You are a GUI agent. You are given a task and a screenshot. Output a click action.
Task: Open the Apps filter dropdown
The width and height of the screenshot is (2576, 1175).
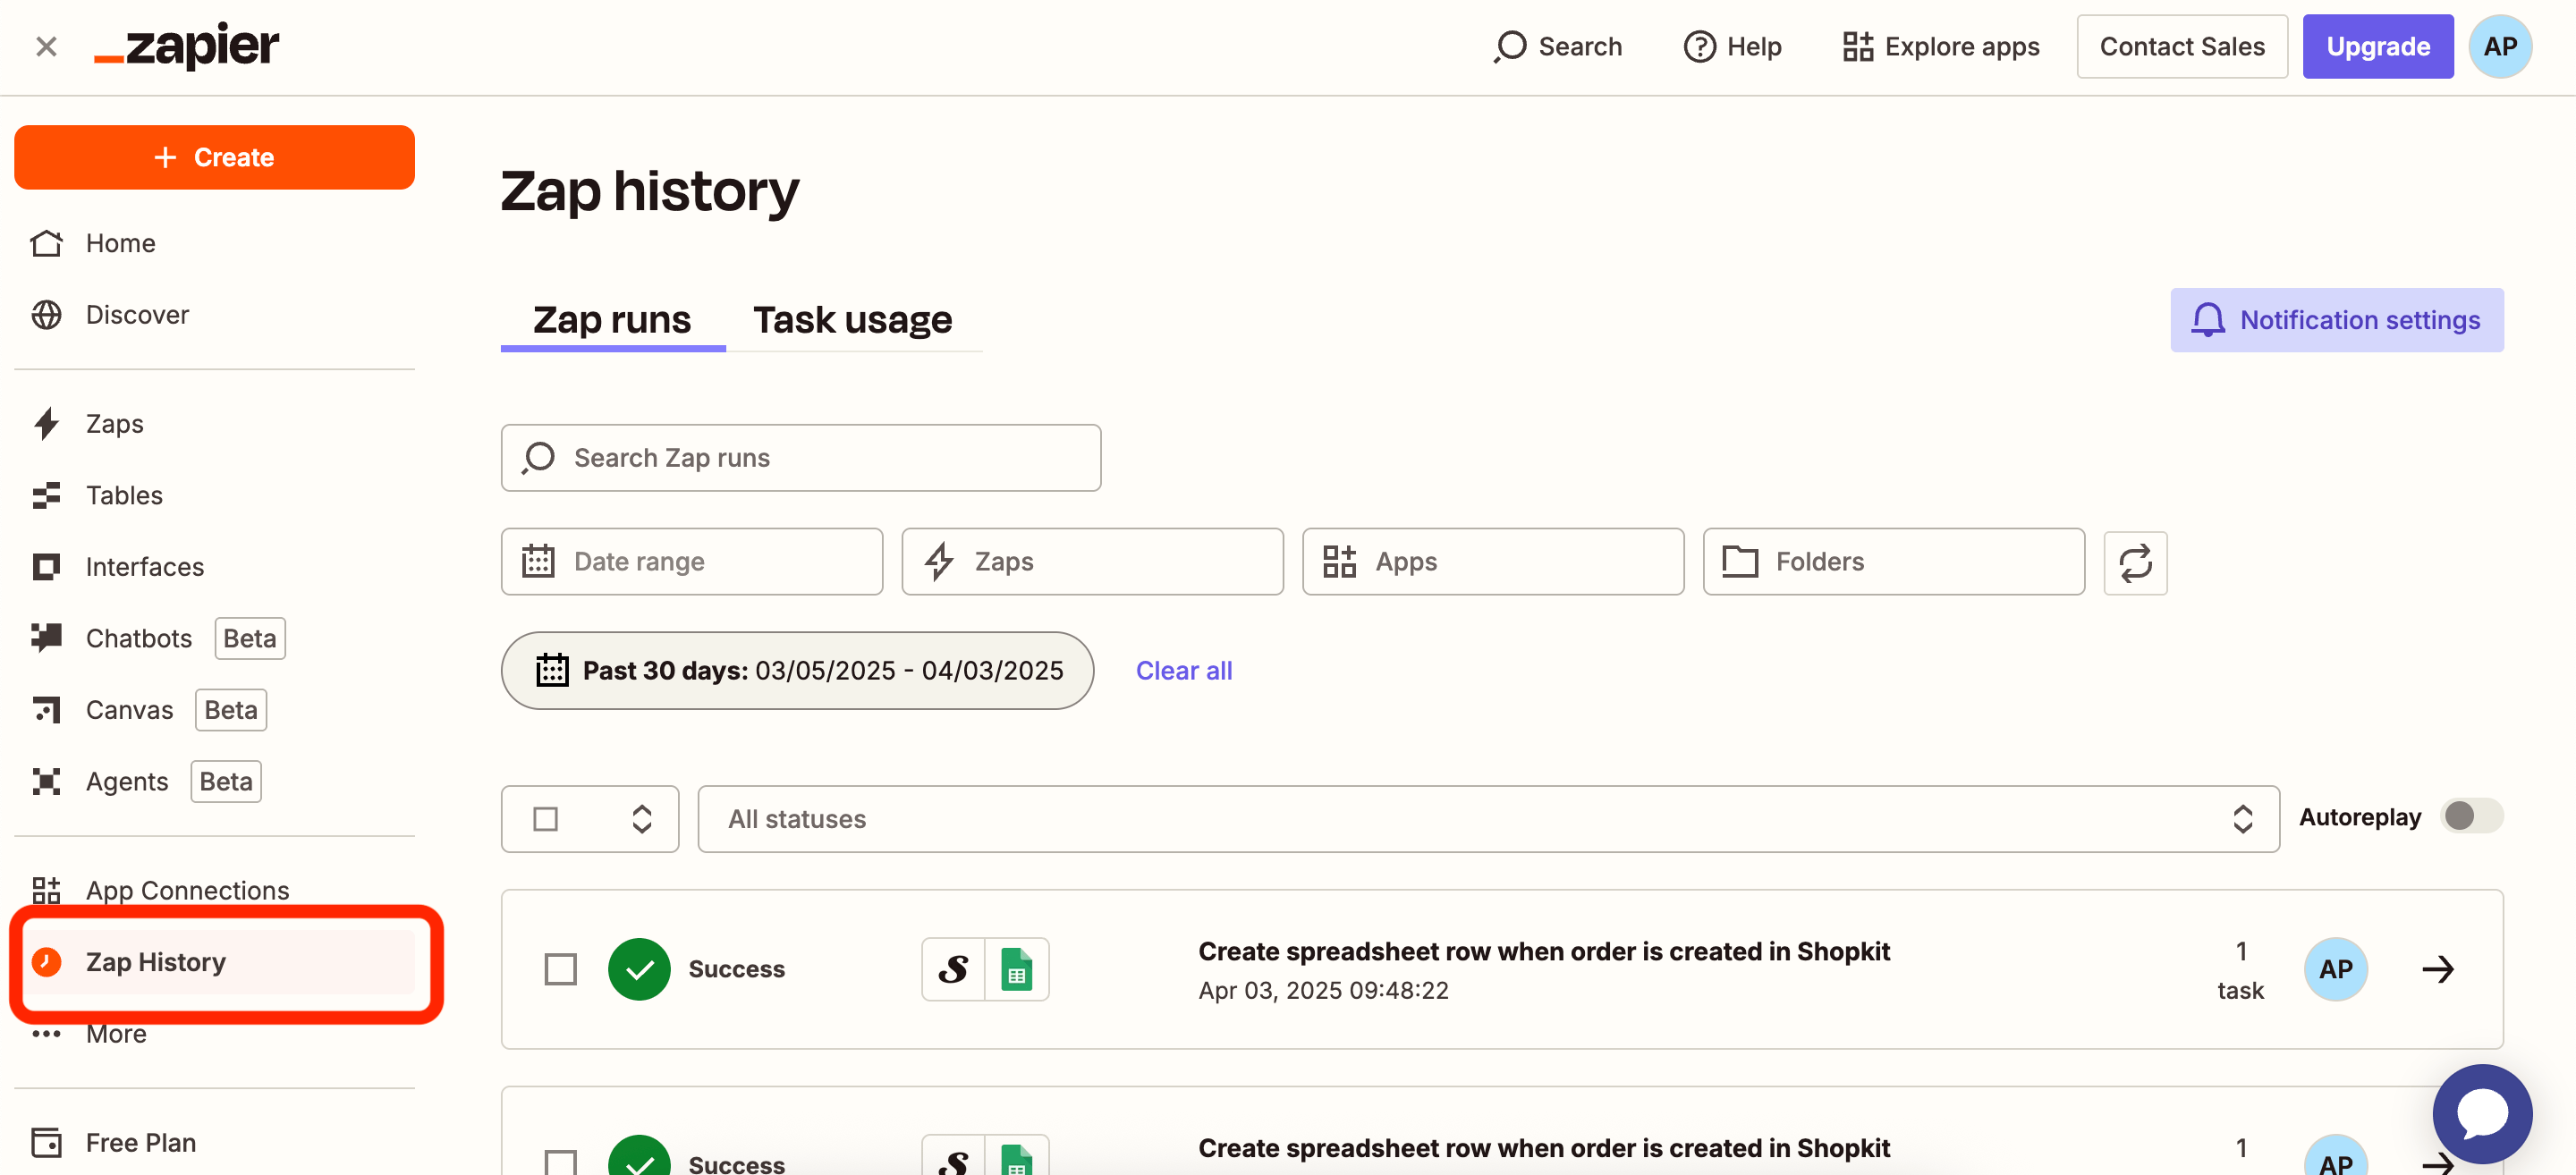[x=1492, y=562]
